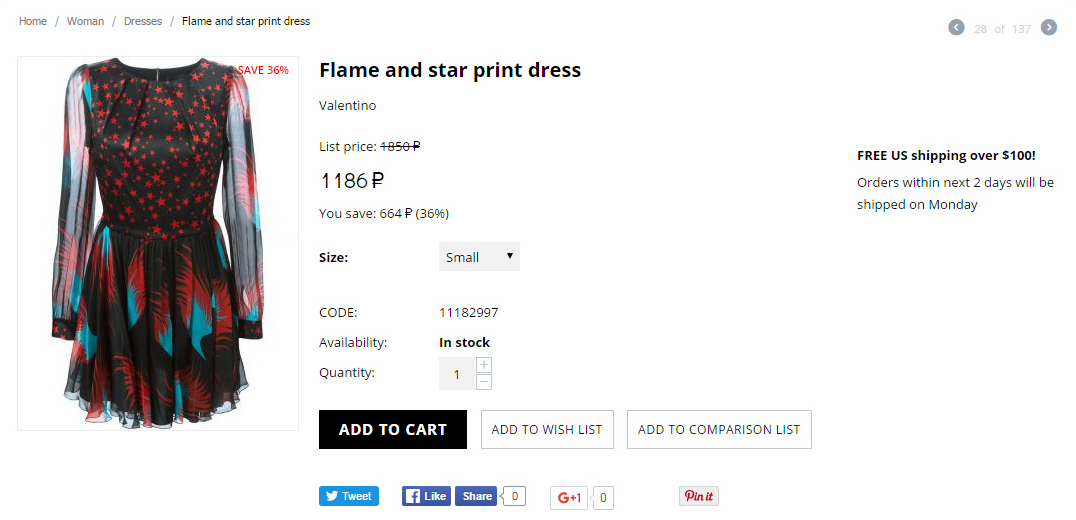
Task: Decrease quantity with the minus stepper
Action: tap(484, 382)
